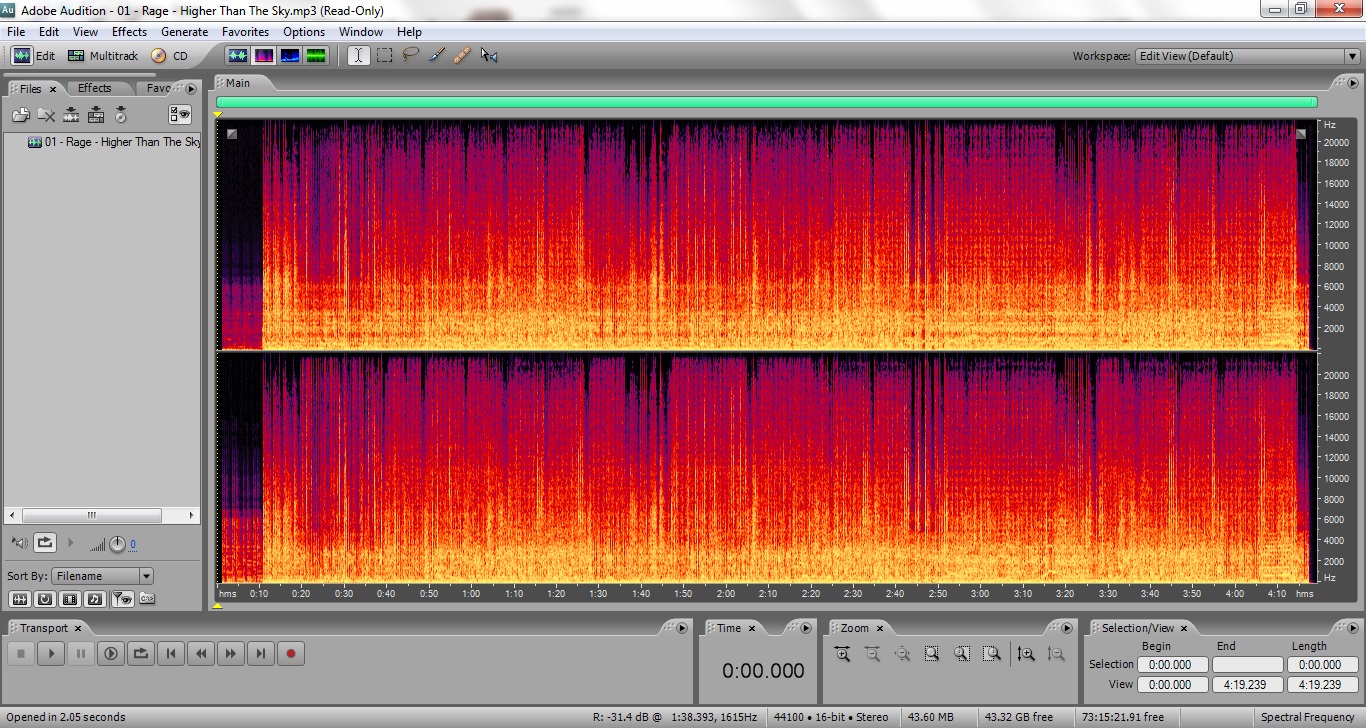Adjust the preview volume knob

coord(117,544)
